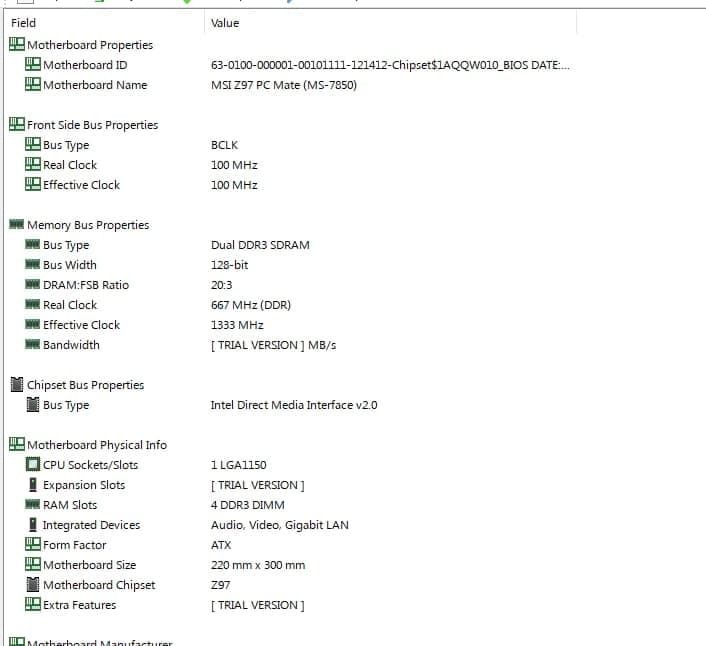706x646 pixels.
Task: Select the Integrated Devices label
Action: click(x=91, y=525)
